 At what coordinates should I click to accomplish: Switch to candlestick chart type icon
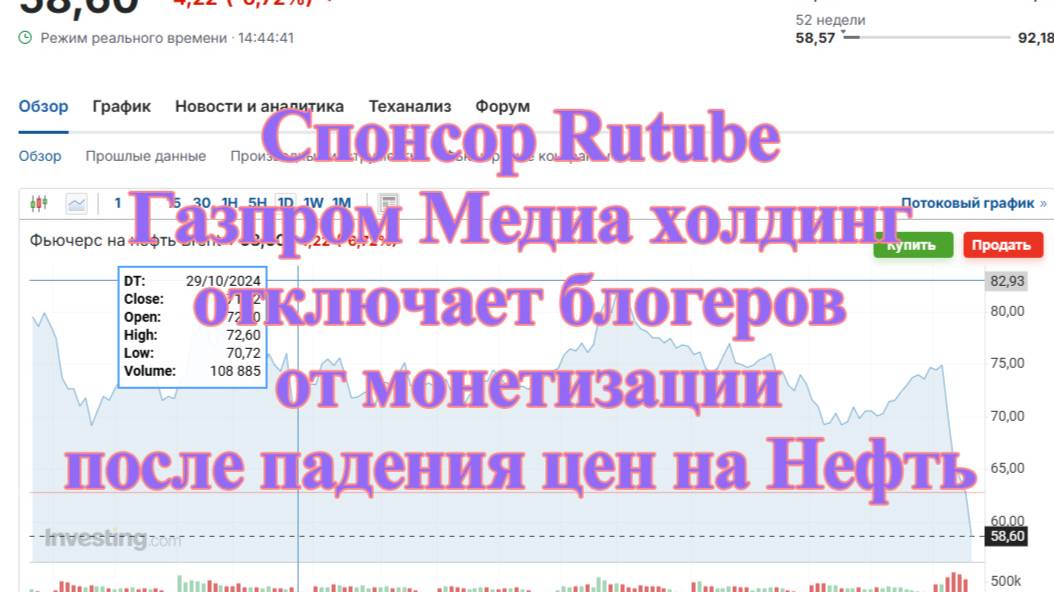click(x=39, y=203)
